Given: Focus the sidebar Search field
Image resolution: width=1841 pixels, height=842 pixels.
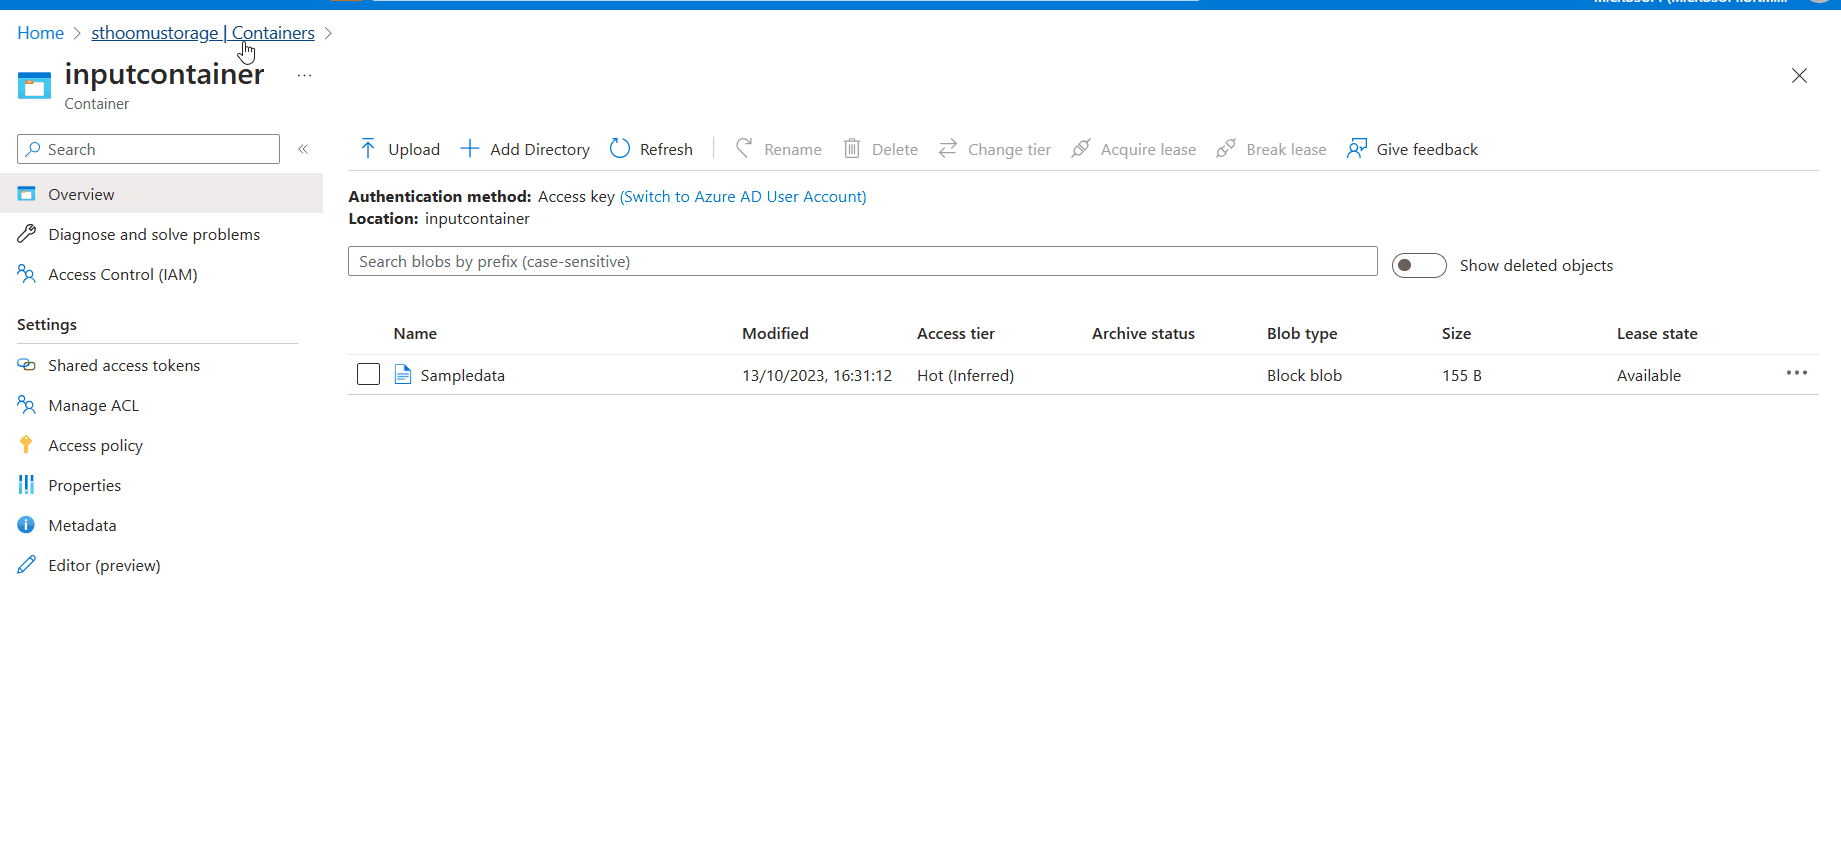Looking at the screenshot, I should pyautogui.click(x=148, y=149).
